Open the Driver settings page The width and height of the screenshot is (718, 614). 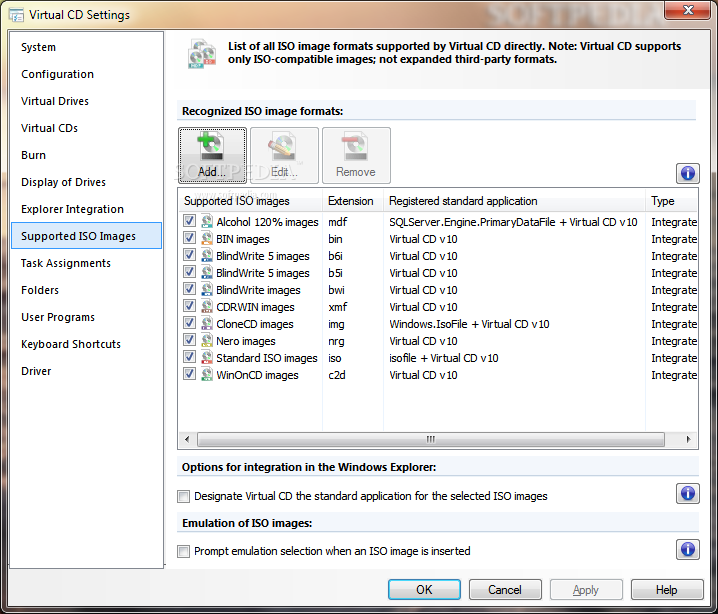click(86, 371)
